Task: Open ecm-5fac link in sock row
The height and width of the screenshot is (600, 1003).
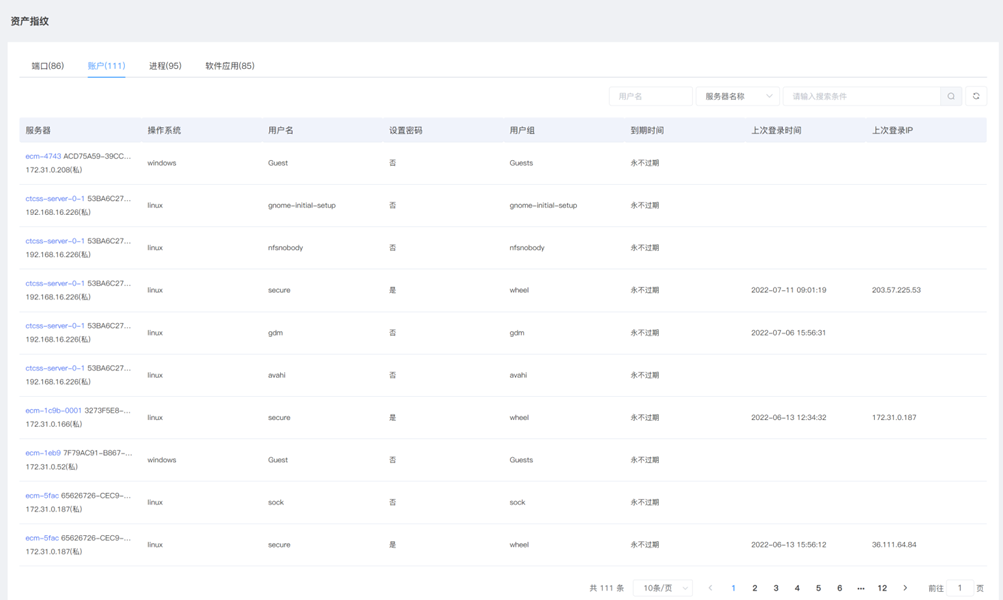Action: [42, 496]
